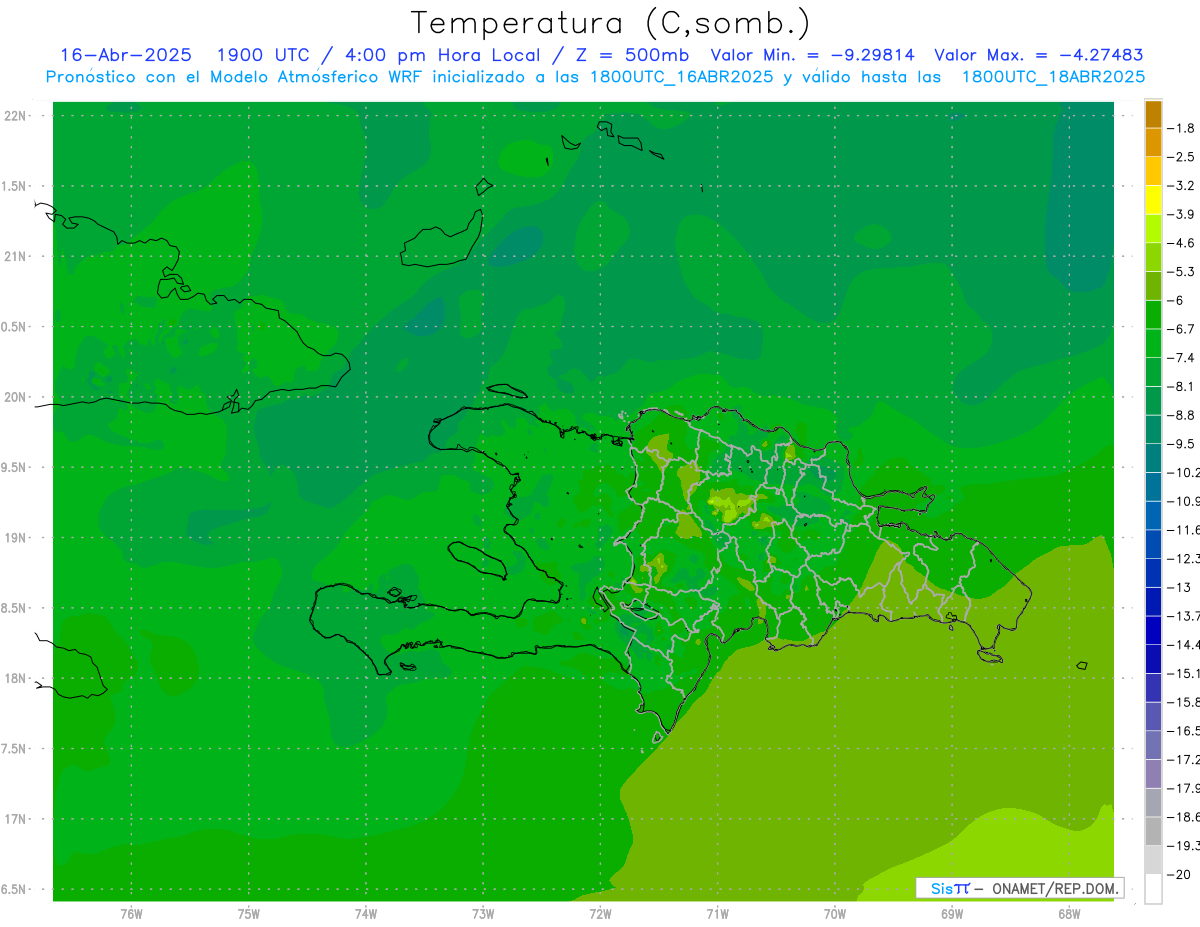Viewport: 1200px width, 927px height.
Task: Select the '-10.2' legend value
Action: 1184,473
